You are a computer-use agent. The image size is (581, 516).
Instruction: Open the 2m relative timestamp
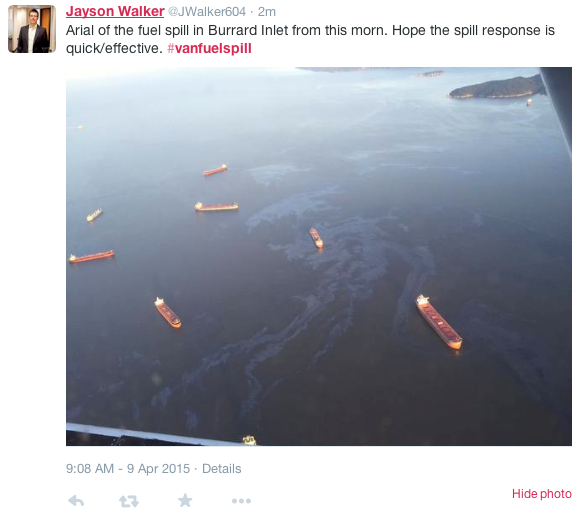[x=267, y=11]
